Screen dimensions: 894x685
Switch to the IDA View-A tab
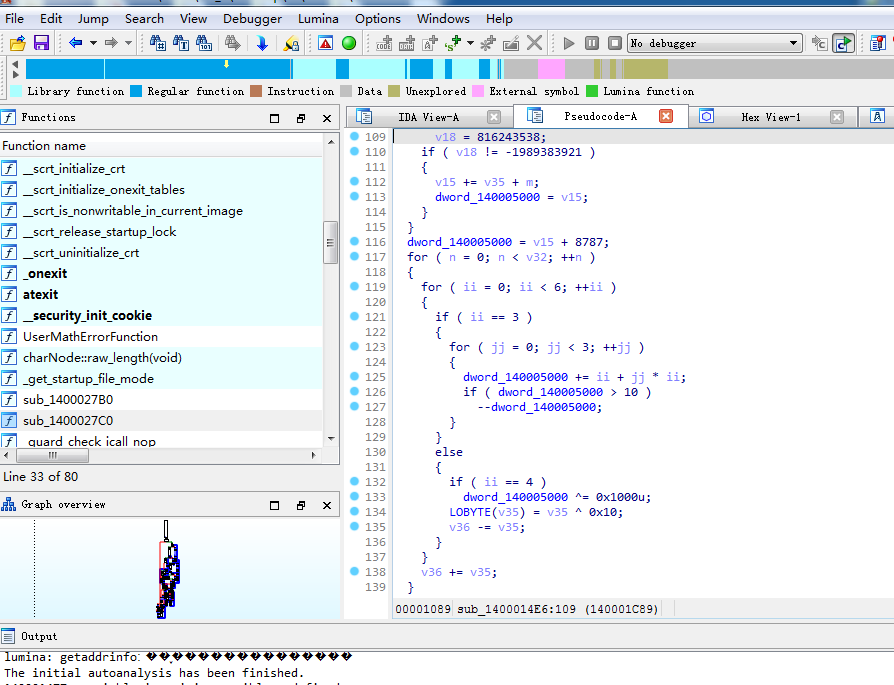tap(428, 117)
